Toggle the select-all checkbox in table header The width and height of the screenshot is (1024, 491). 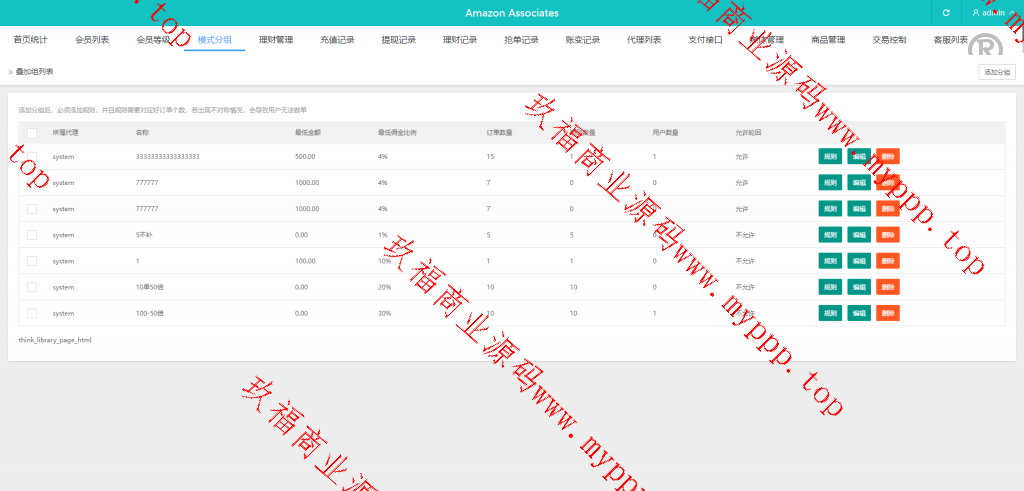32,132
